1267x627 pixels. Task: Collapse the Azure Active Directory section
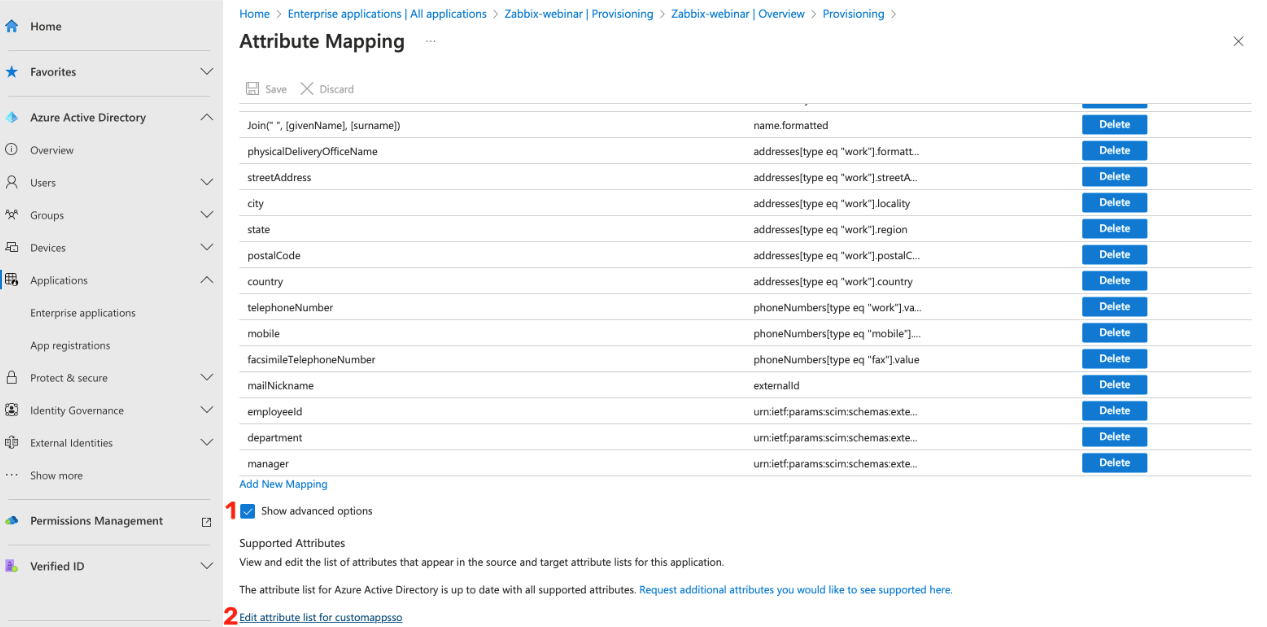point(206,117)
